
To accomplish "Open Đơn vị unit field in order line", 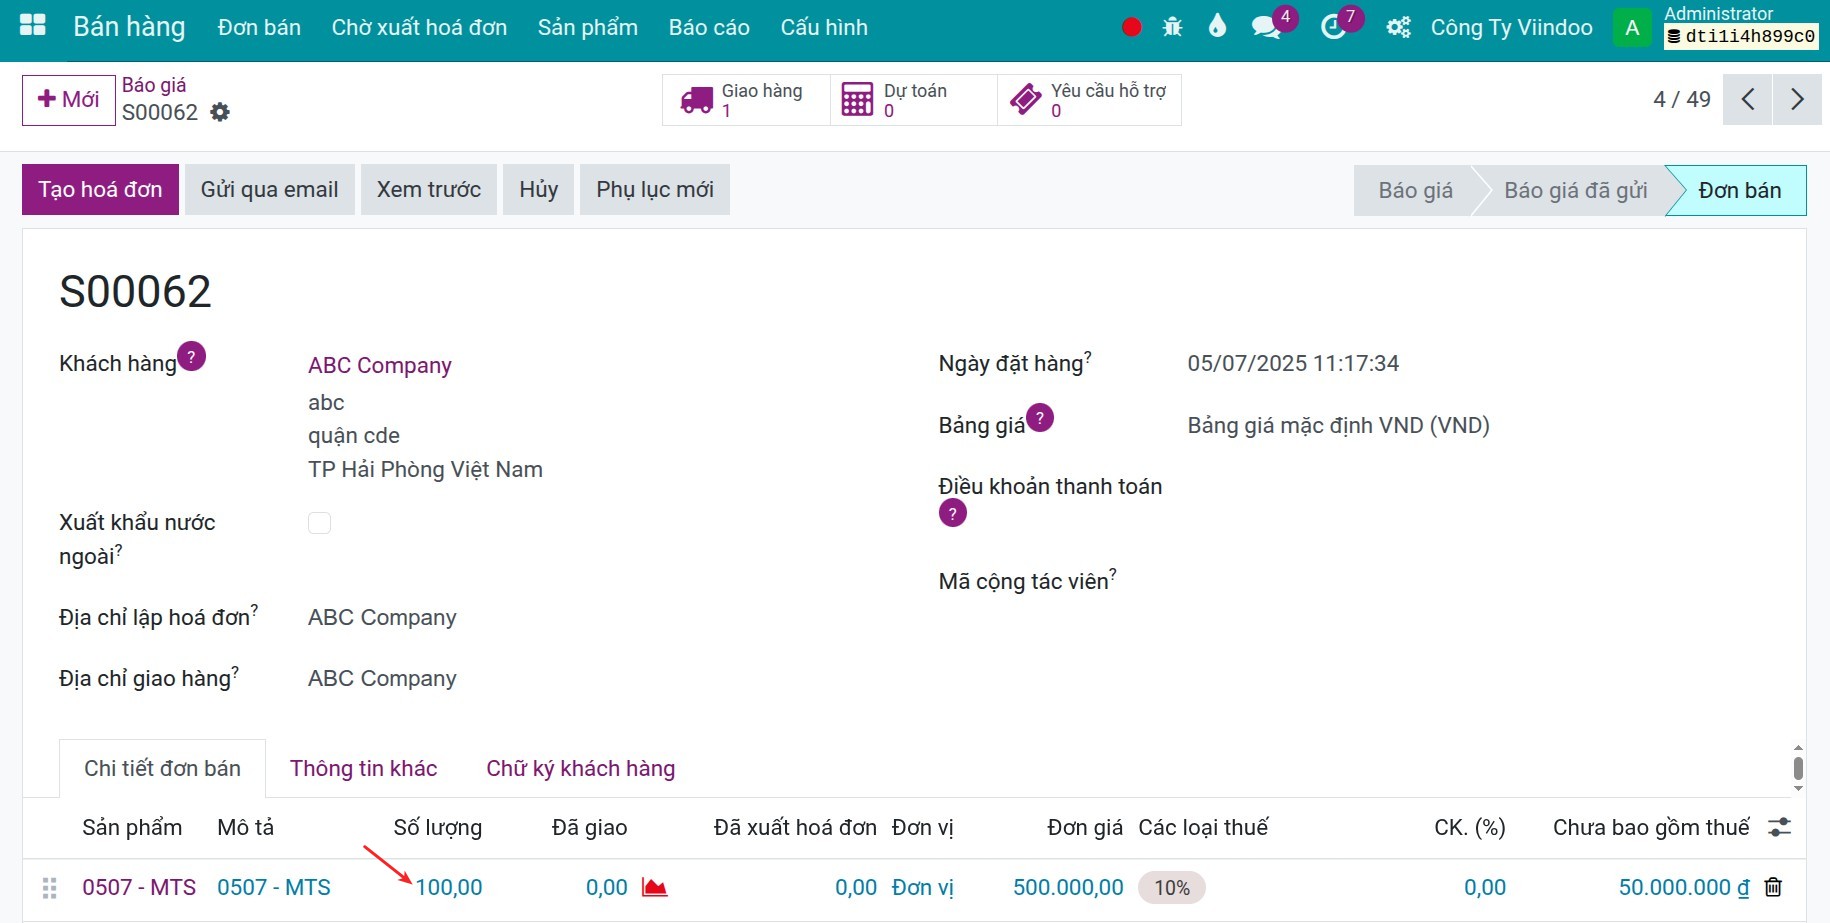I will click(922, 887).
